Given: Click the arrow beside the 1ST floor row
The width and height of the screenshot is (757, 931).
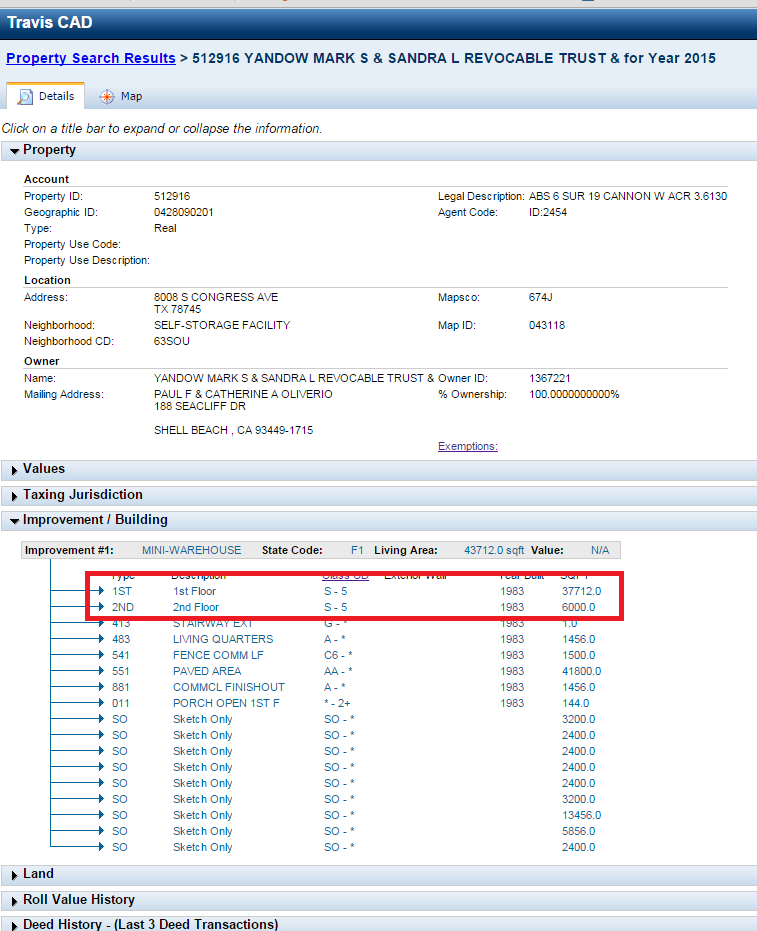Looking at the screenshot, I should tap(99, 591).
